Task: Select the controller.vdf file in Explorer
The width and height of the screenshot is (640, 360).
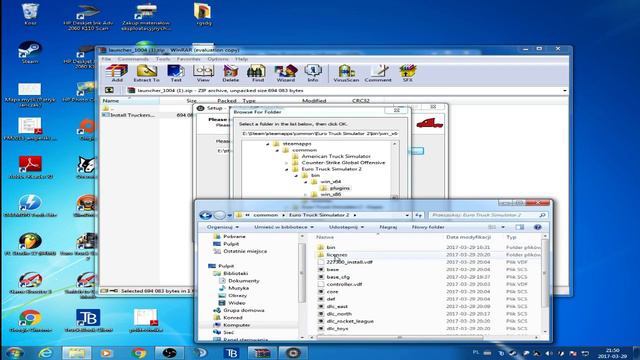Action: [x=344, y=284]
